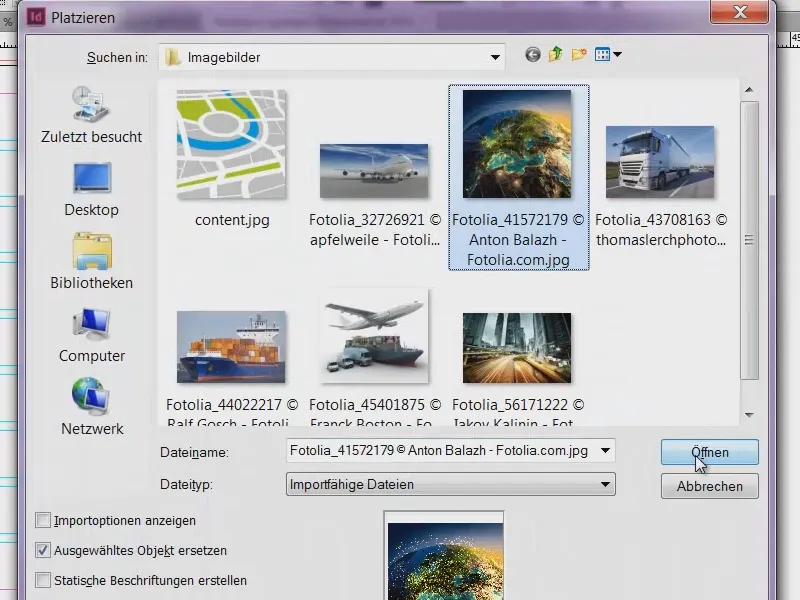Enable Importoptionen anzeigen checkbox
This screenshot has height=600, width=800.
click(43, 520)
